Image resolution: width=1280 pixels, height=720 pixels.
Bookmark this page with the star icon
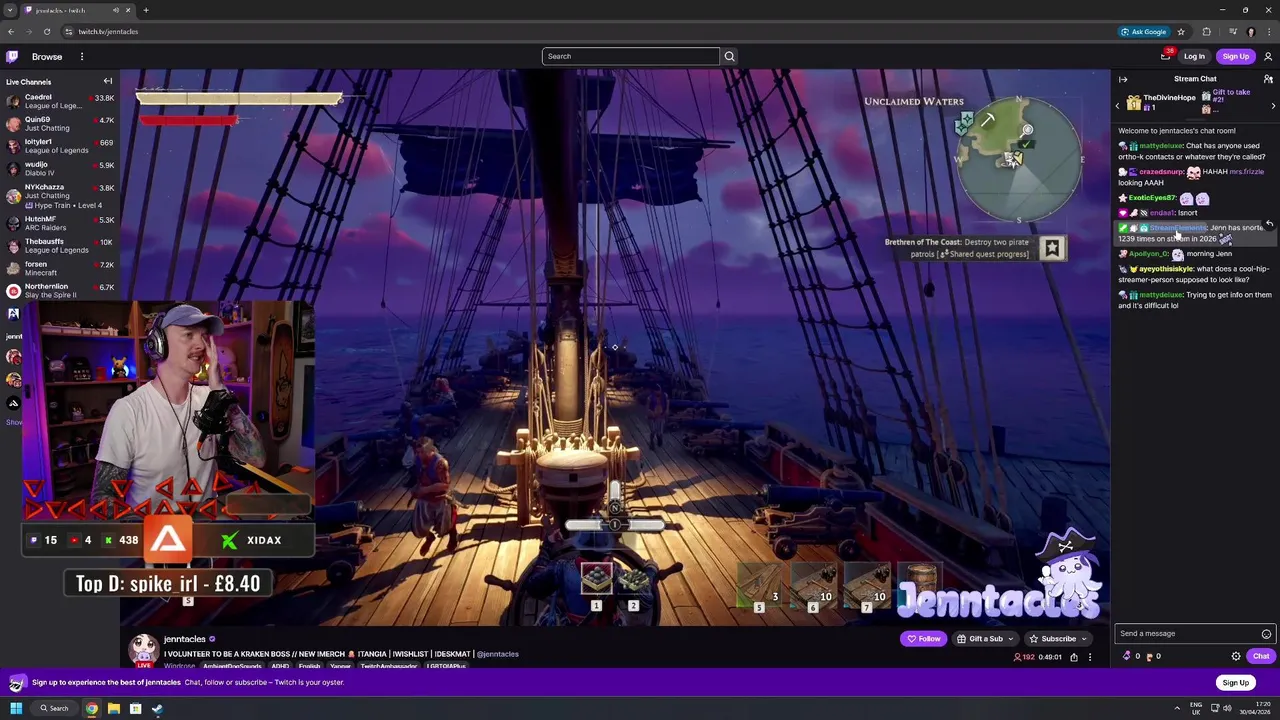pos(1181,31)
